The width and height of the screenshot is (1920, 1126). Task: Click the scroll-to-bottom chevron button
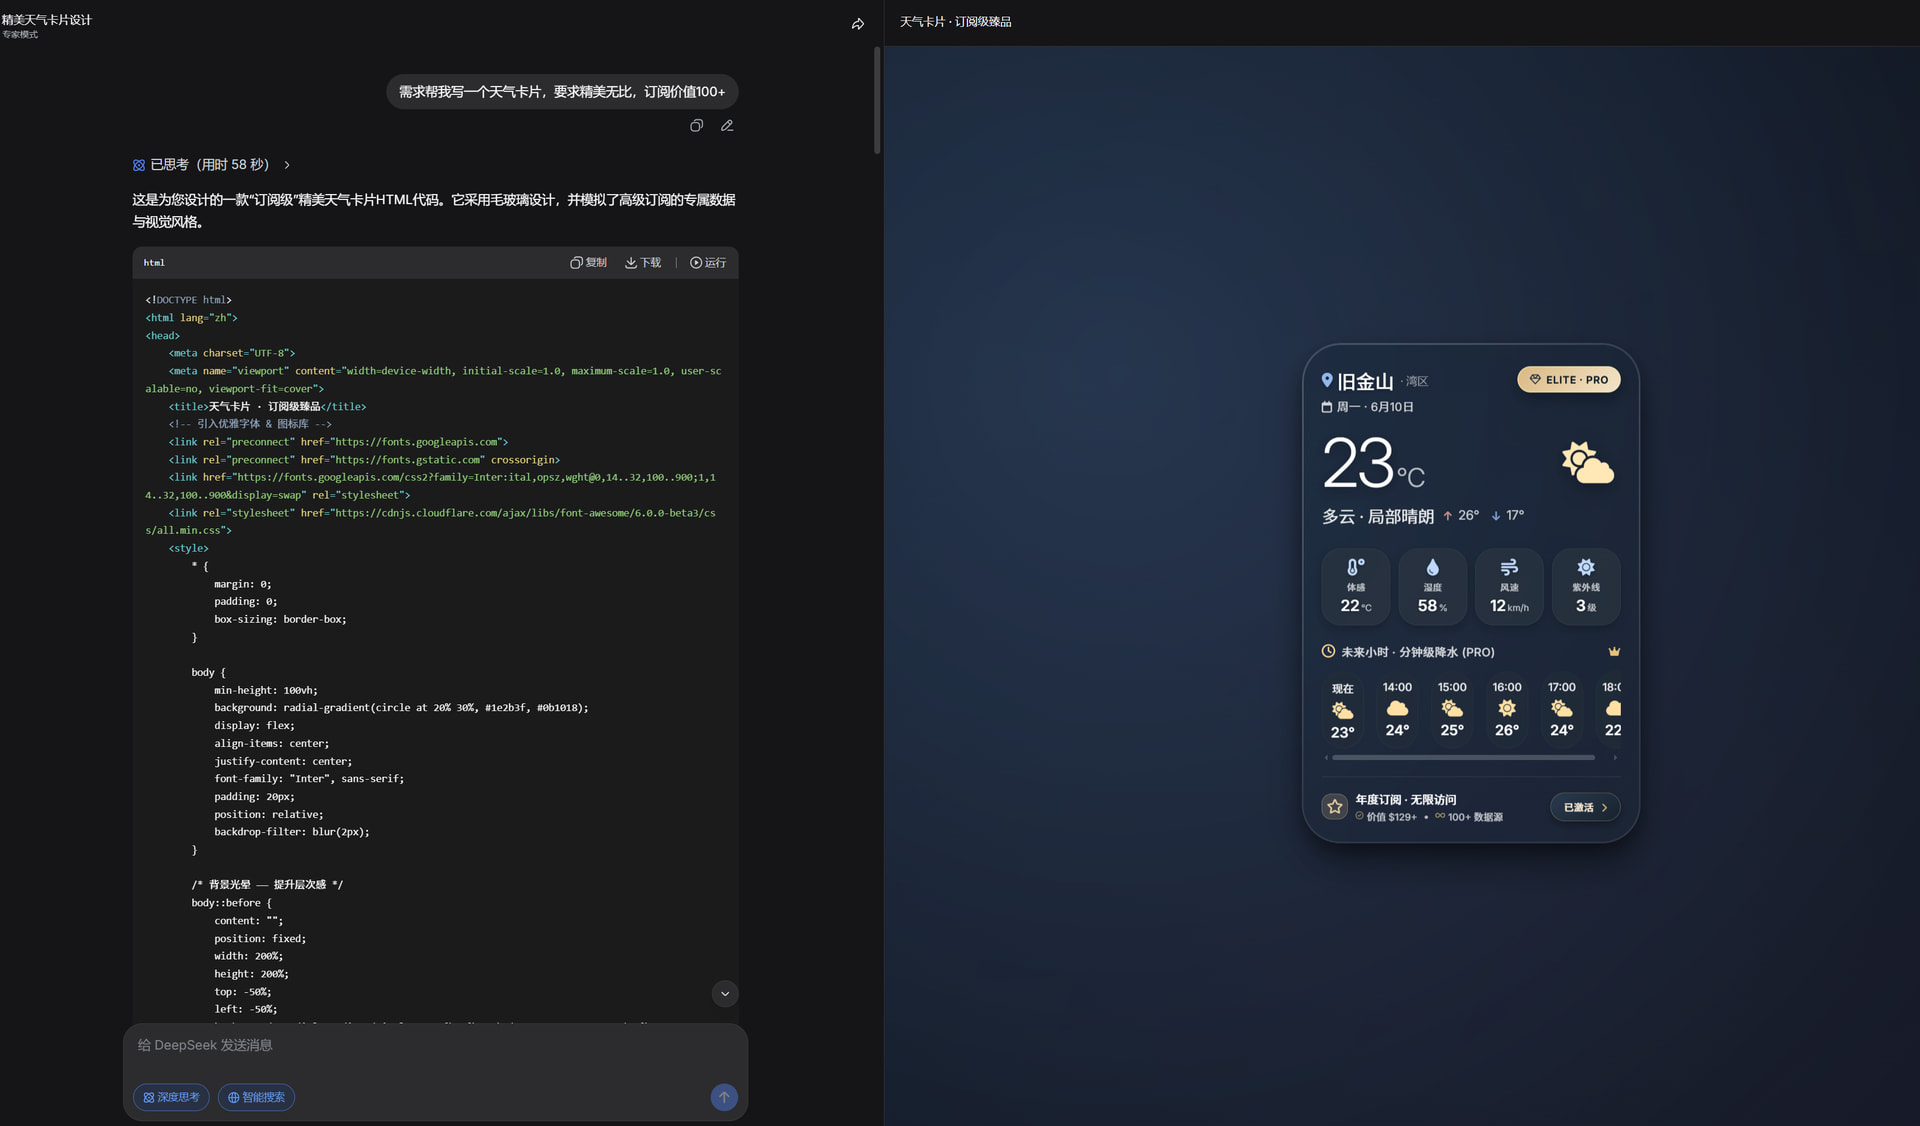click(725, 993)
